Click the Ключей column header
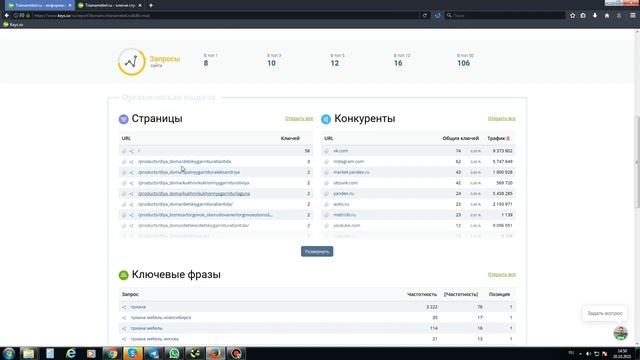Viewport: 640px width, 360px height. 290,138
